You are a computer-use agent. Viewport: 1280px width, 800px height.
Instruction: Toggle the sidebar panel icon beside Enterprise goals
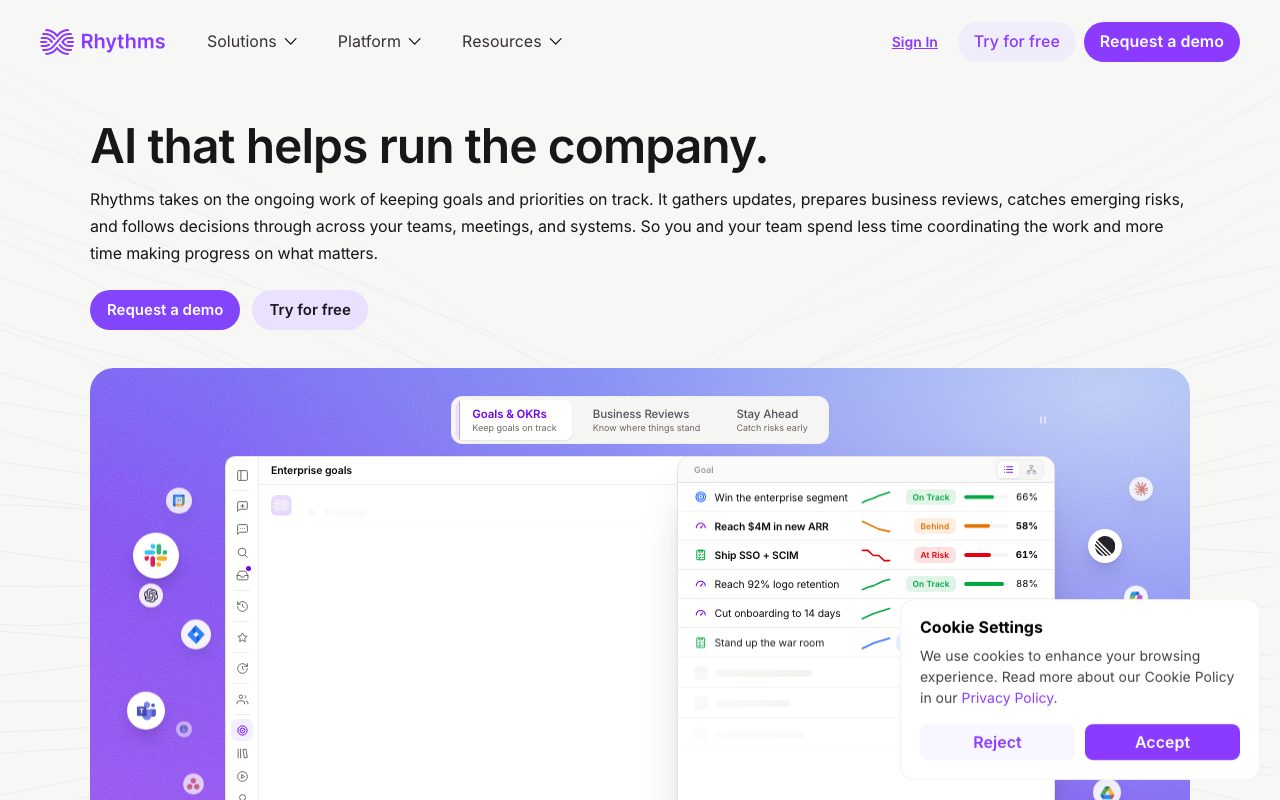(242, 475)
